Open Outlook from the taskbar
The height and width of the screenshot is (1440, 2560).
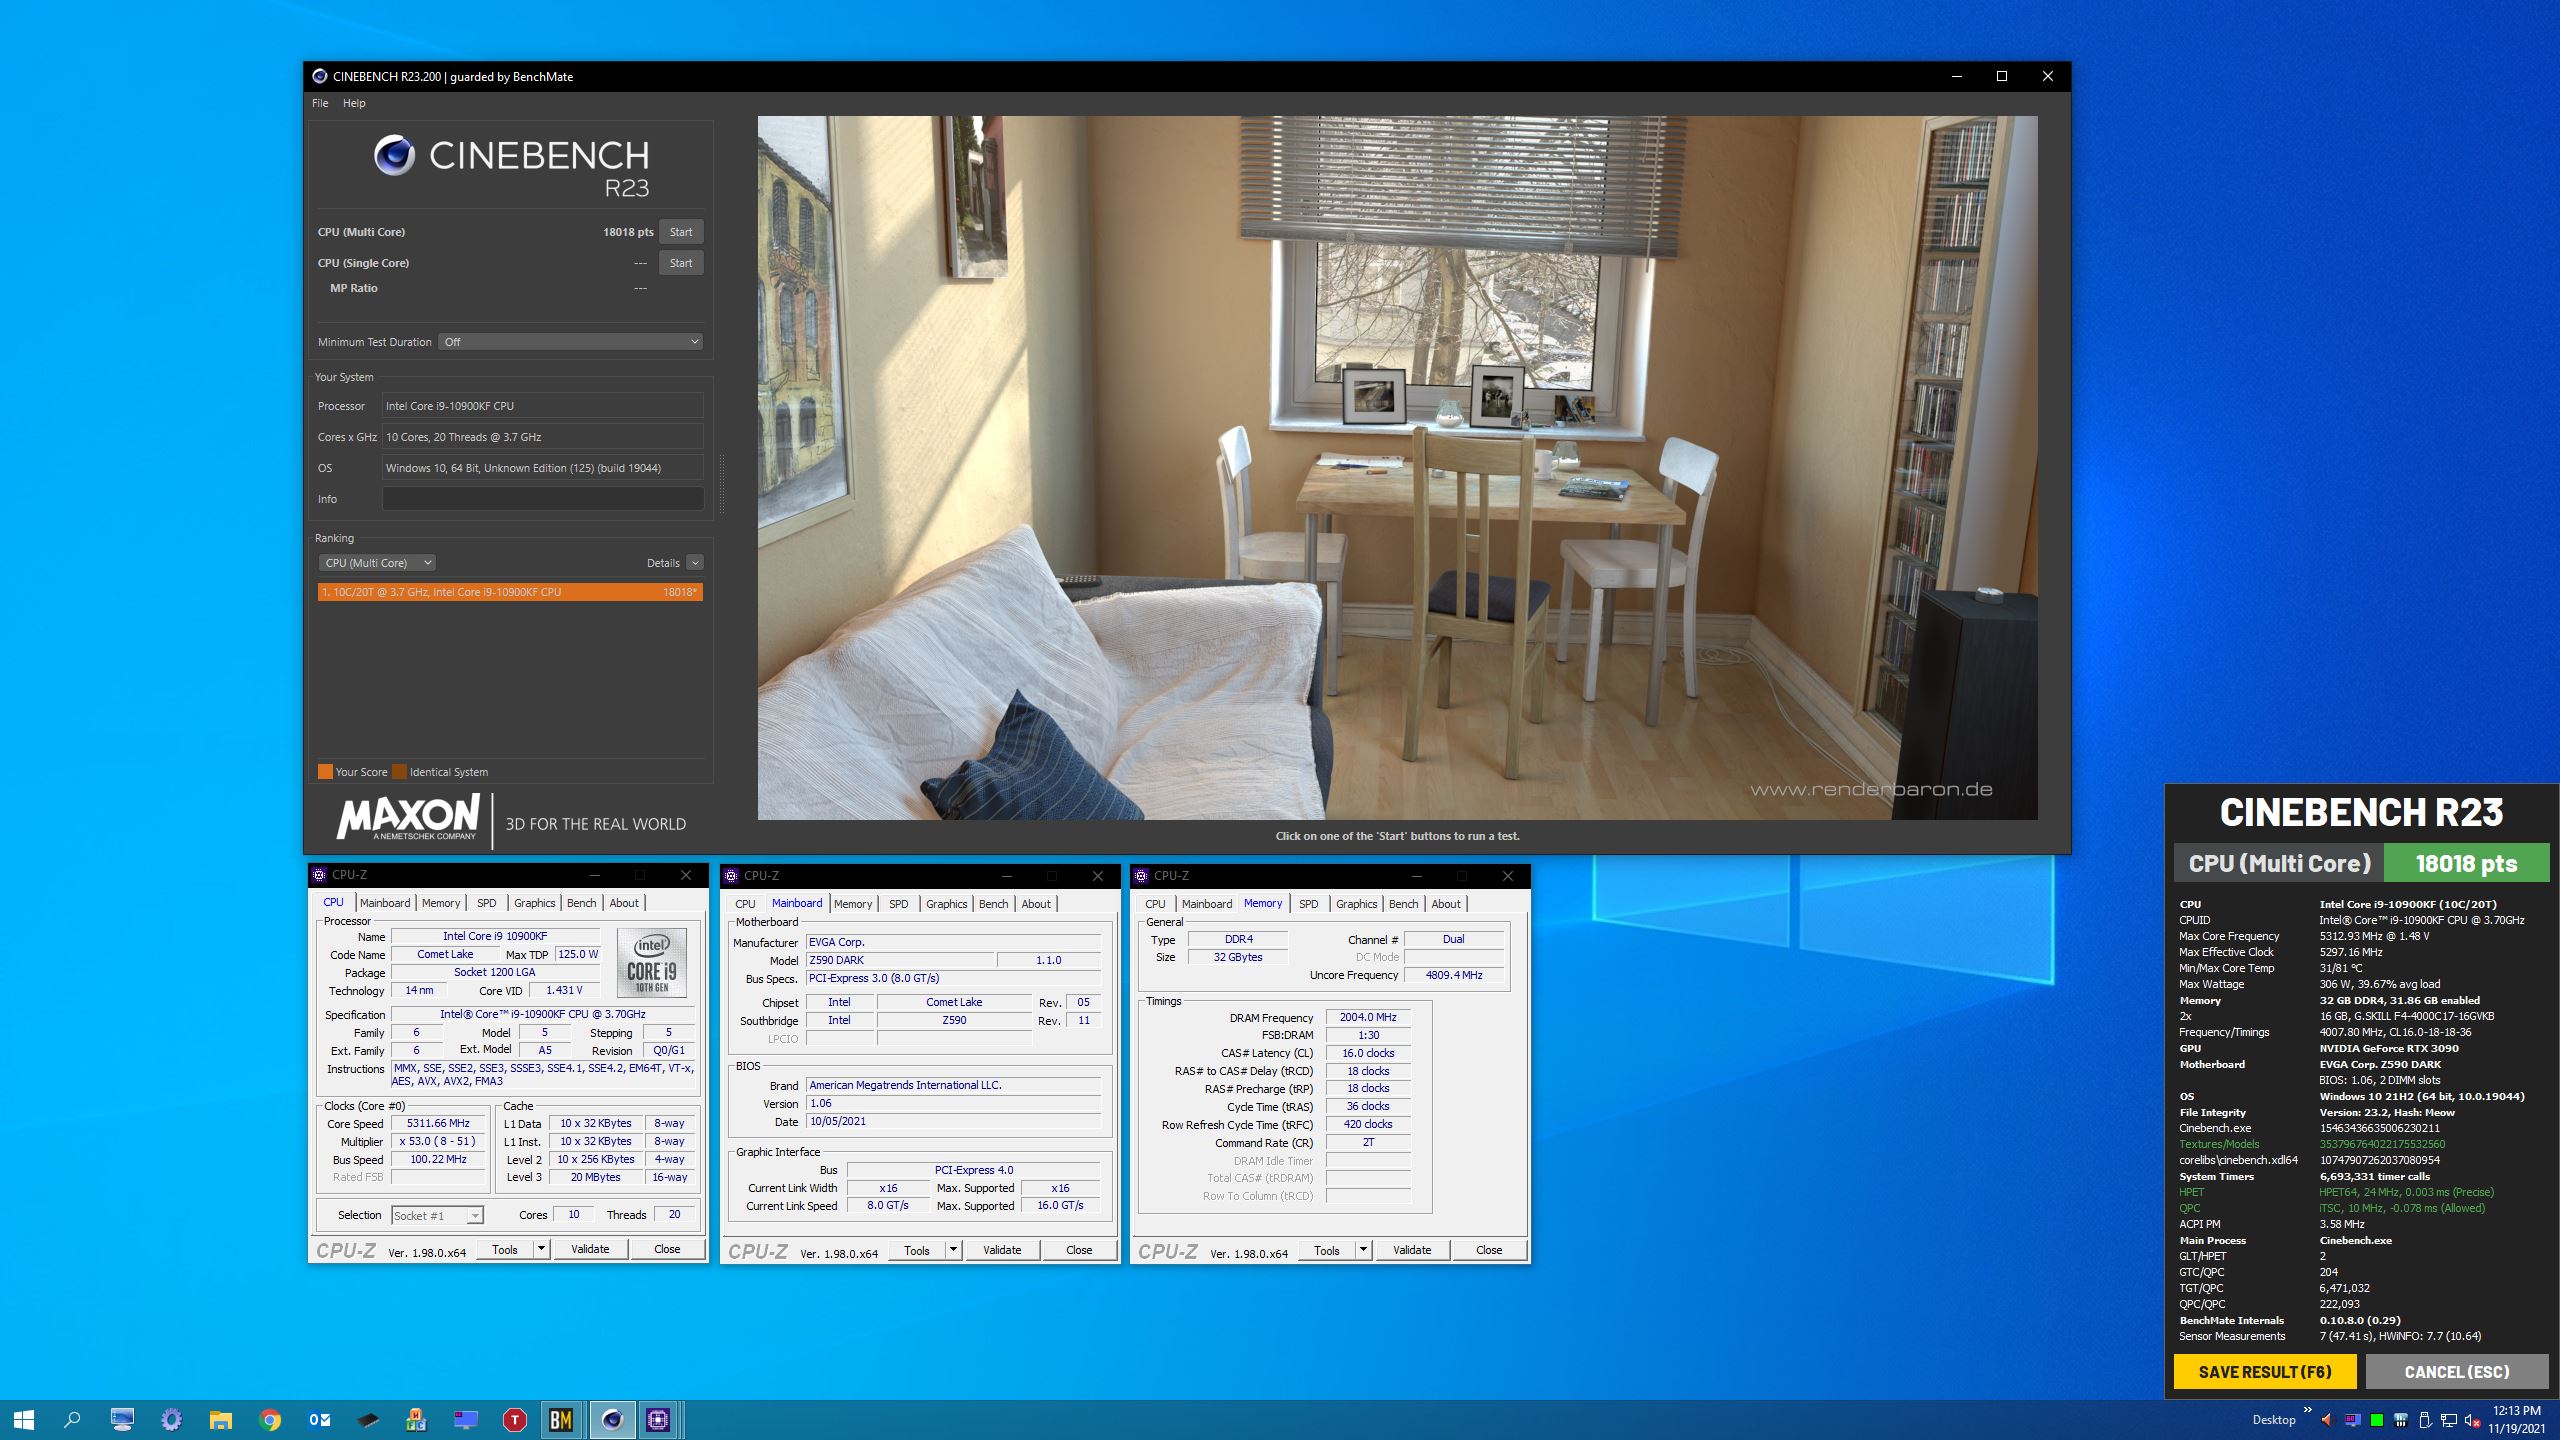319,1419
